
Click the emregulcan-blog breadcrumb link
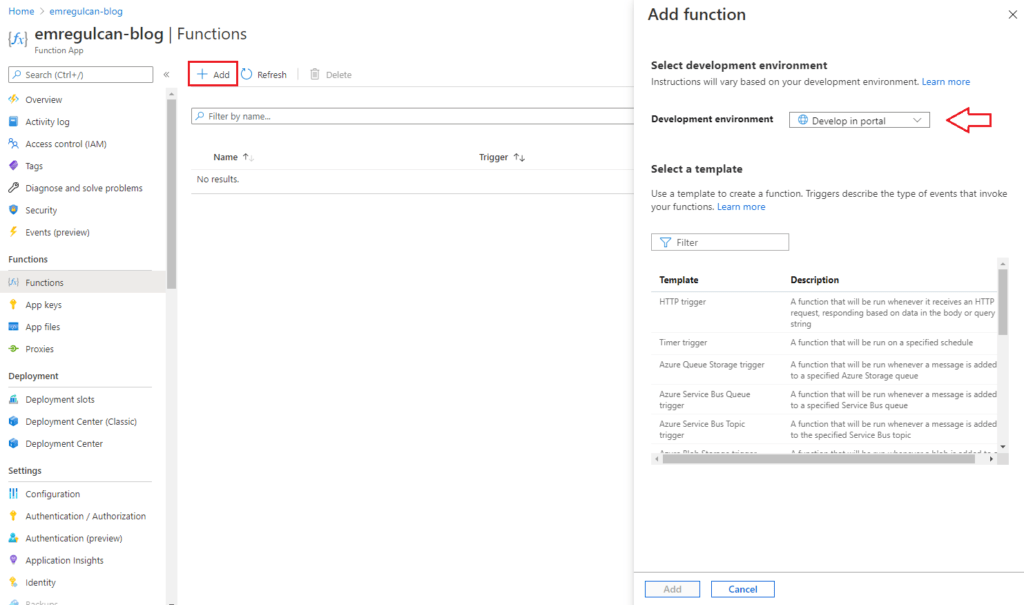click(x=86, y=11)
